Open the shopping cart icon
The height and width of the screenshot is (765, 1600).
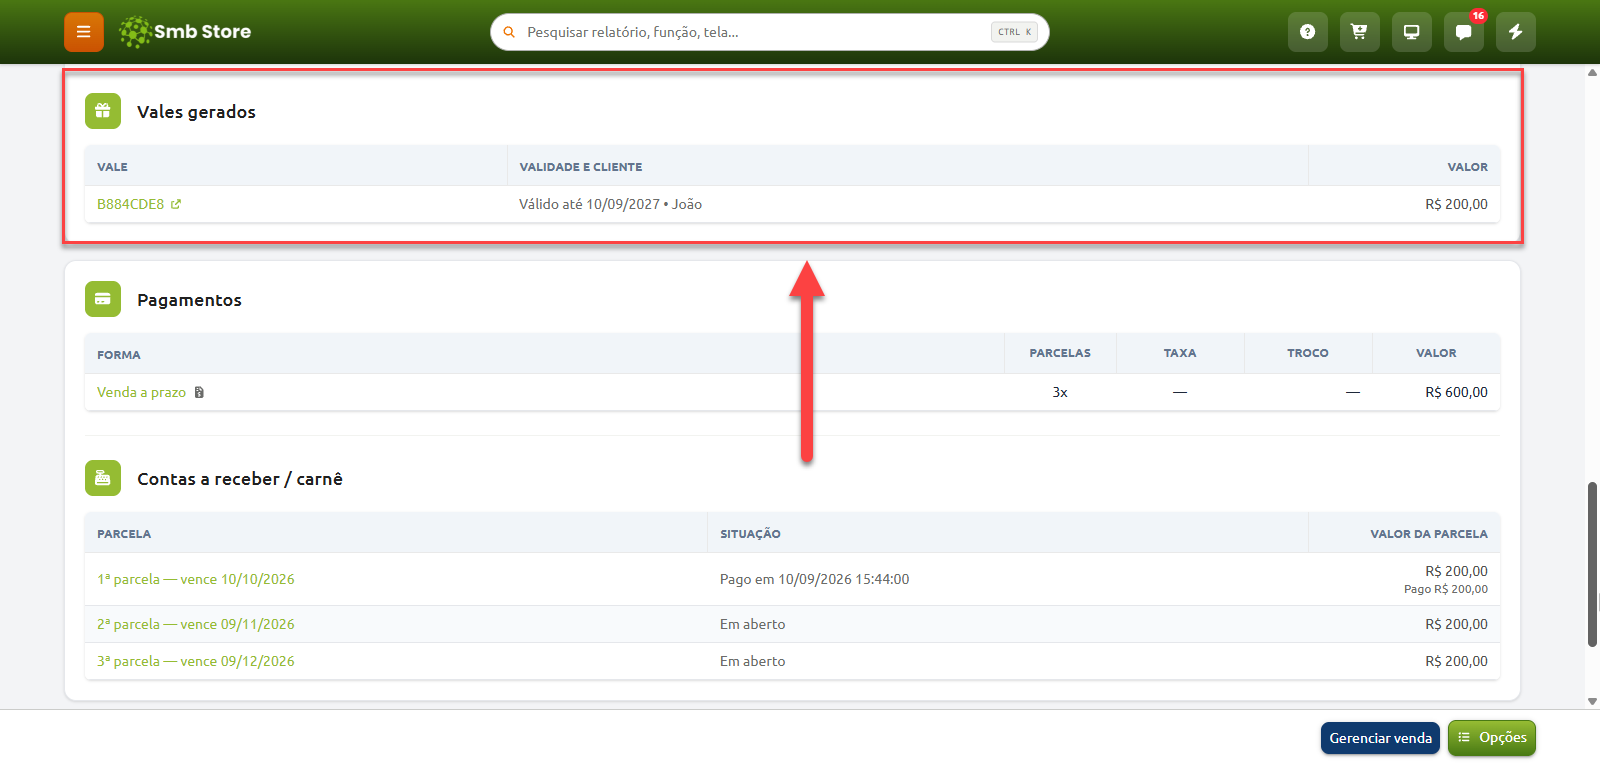click(x=1359, y=32)
